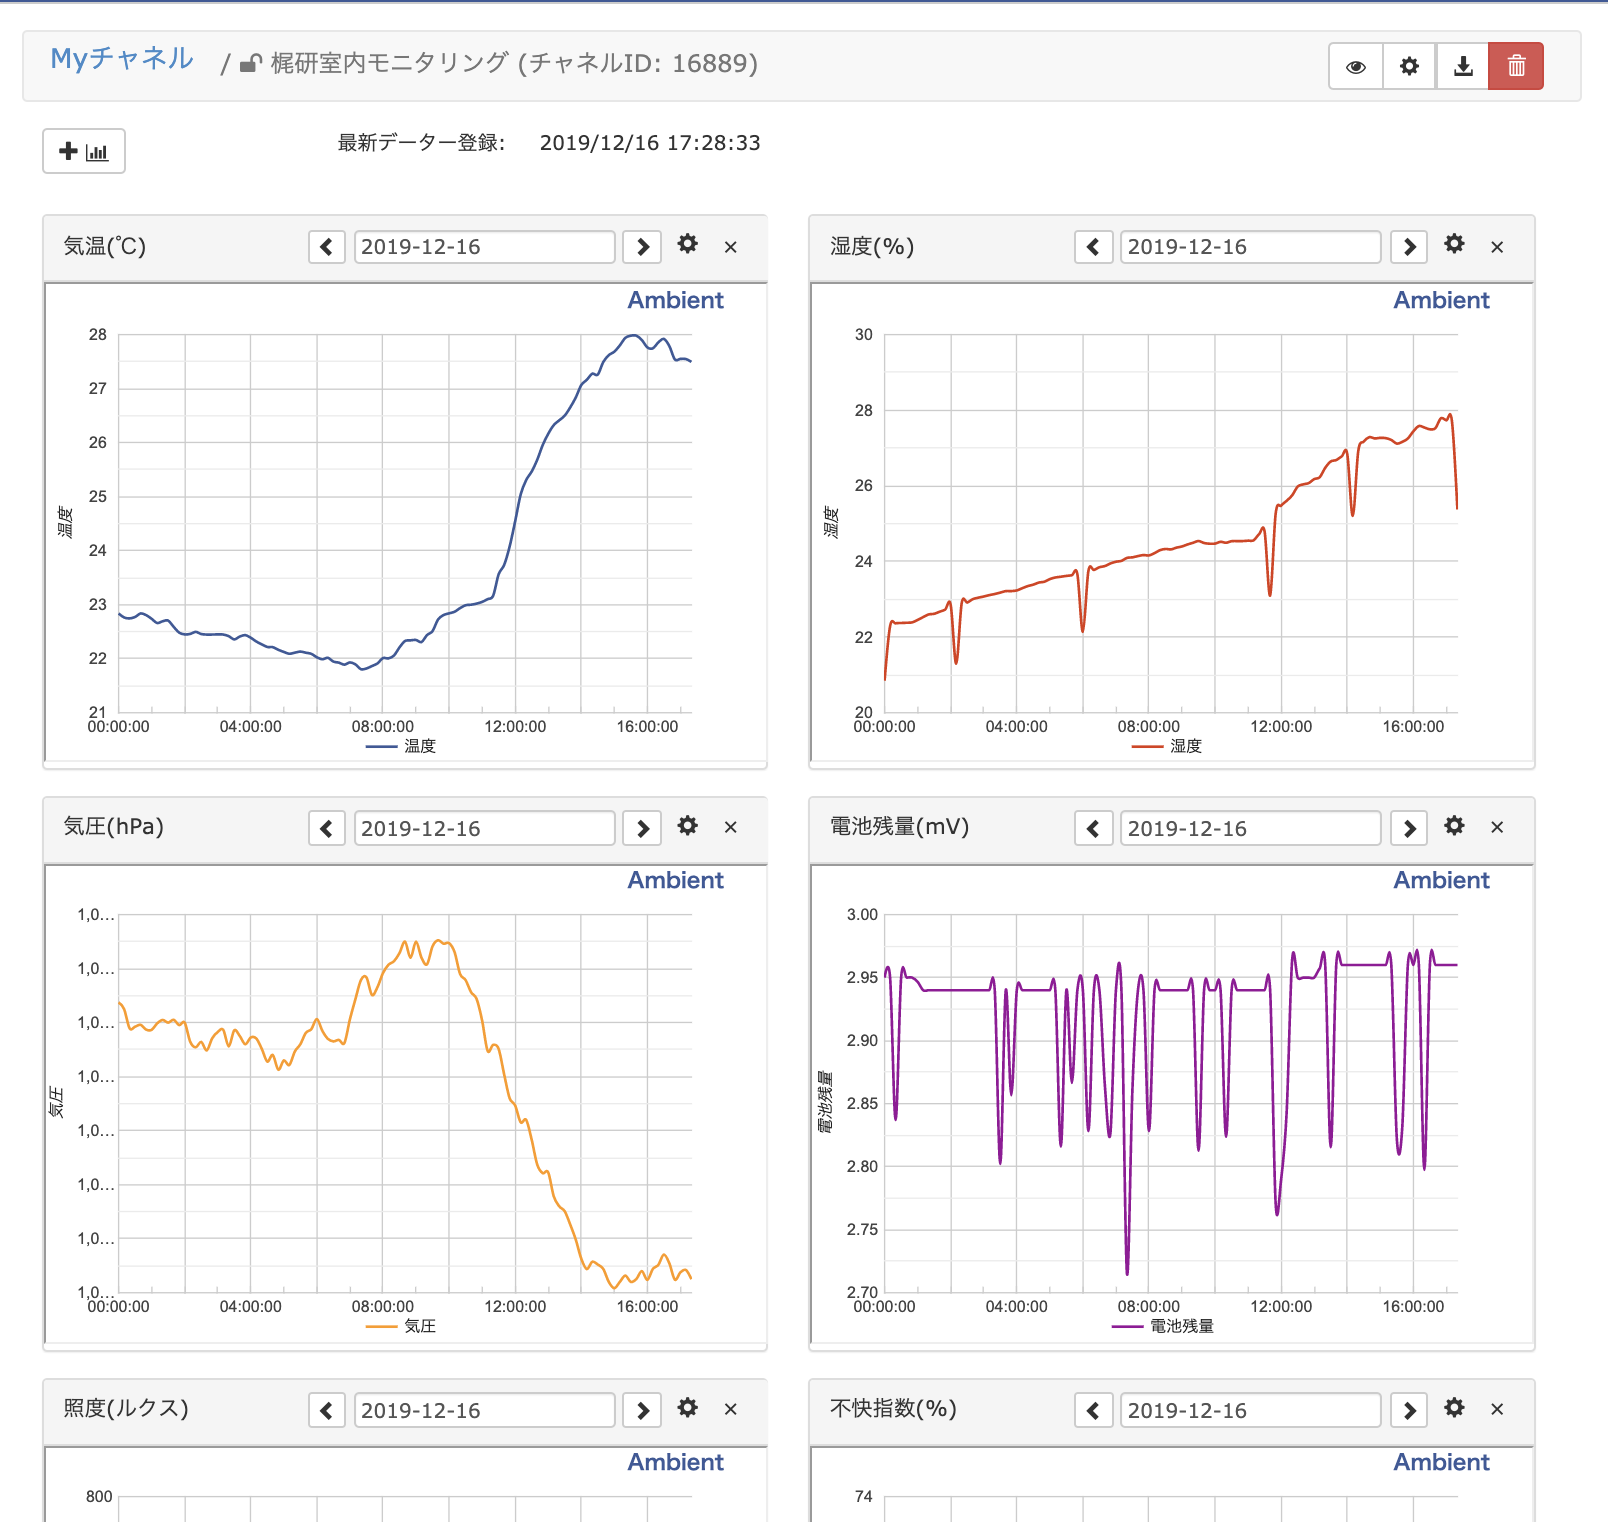Click timestamp 2019/12/16 17:28:33
The height and width of the screenshot is (1522, 1608).
650,143
